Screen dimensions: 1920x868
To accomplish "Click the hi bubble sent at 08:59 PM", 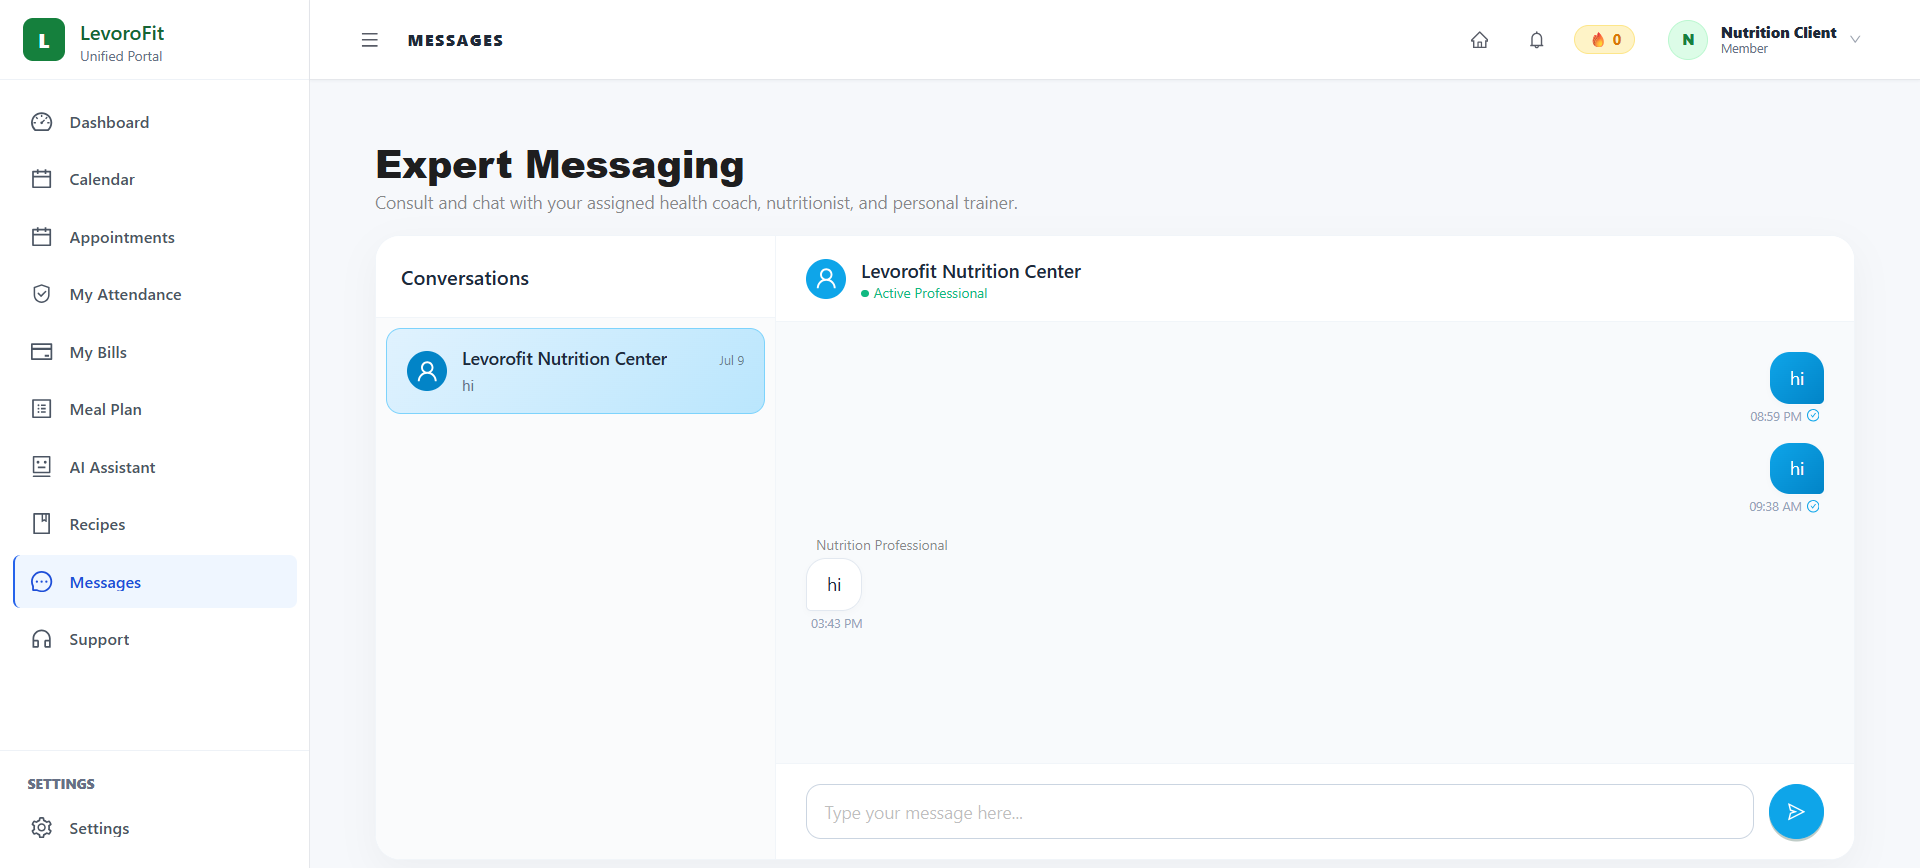I will [x=1797, y=378].
